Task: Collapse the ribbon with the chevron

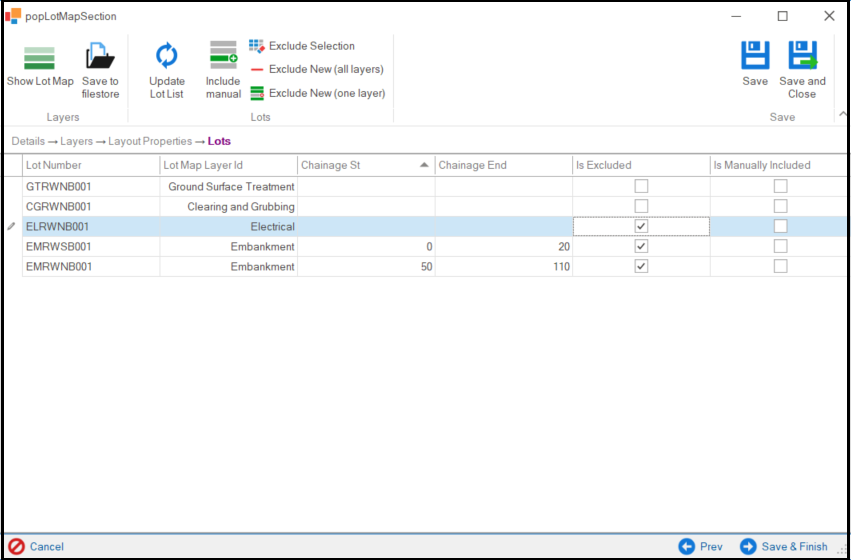Action: point(842,114)
